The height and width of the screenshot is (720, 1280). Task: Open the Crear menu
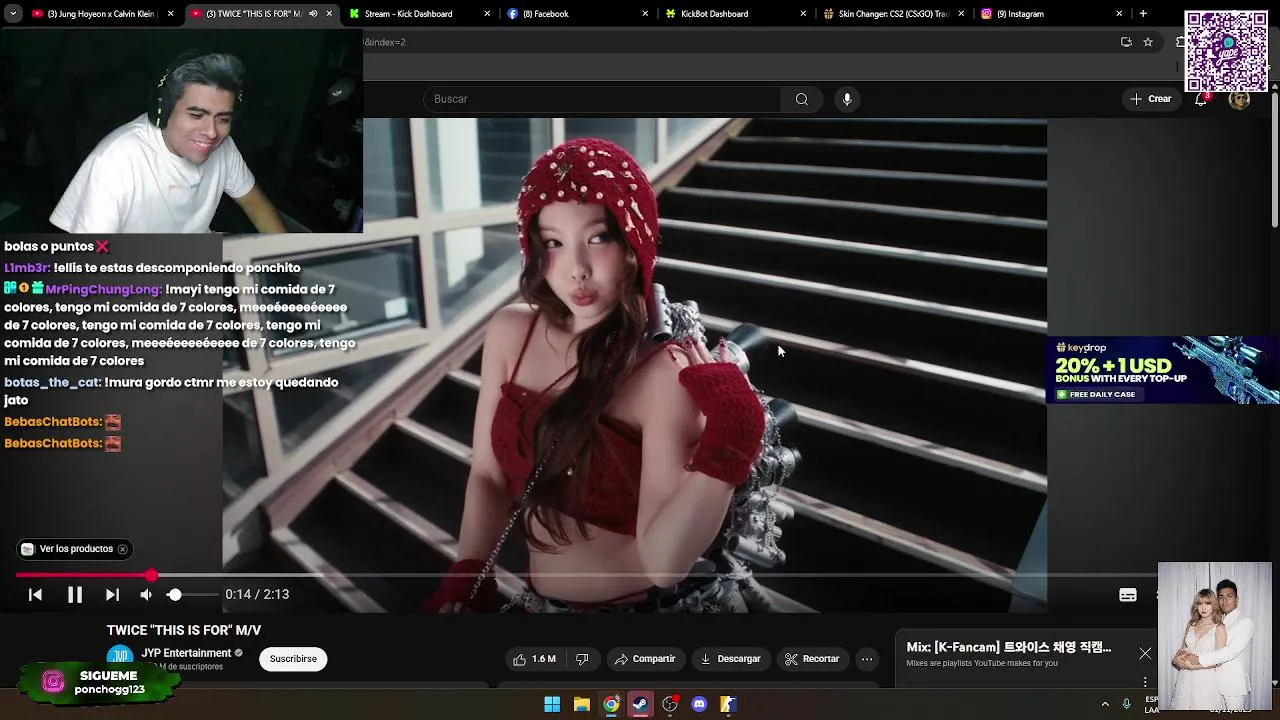click(1151, 99)
